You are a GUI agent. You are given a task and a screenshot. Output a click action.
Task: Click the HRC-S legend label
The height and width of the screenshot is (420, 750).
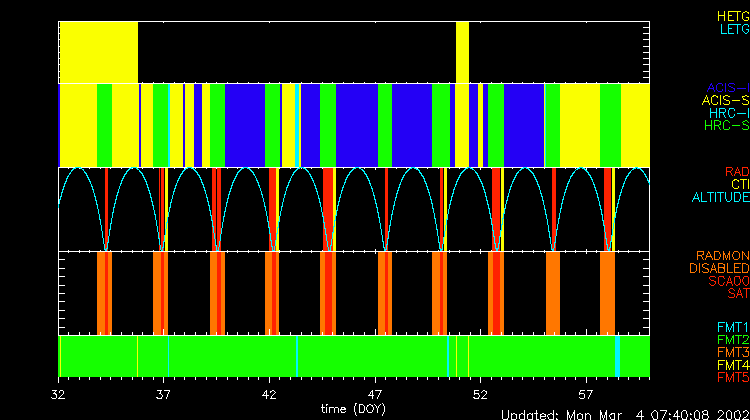(x=725, y=127)
